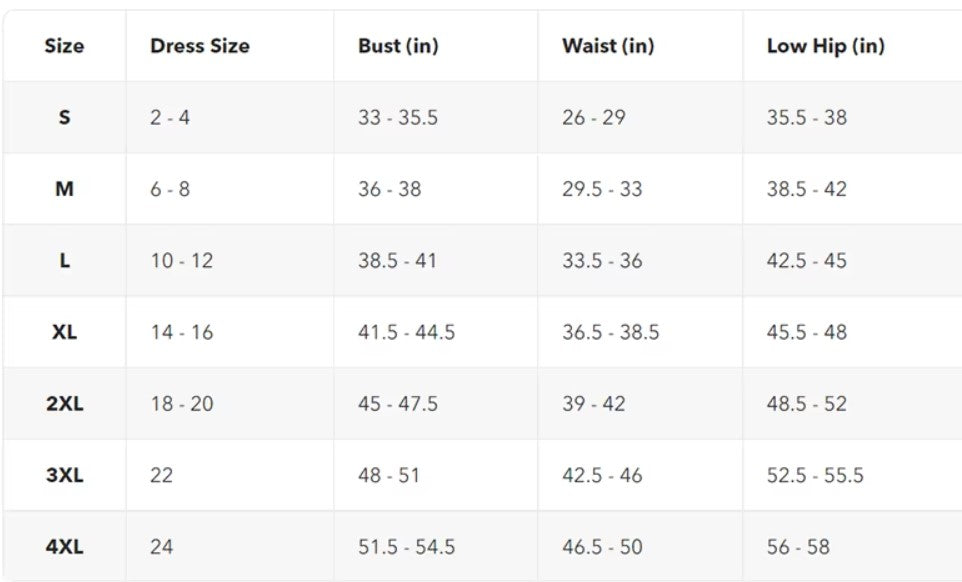Image resolution: width=962 pixels, height=582 pixels.
Task: Select the XL size row label
Action: tap(64, 332)
